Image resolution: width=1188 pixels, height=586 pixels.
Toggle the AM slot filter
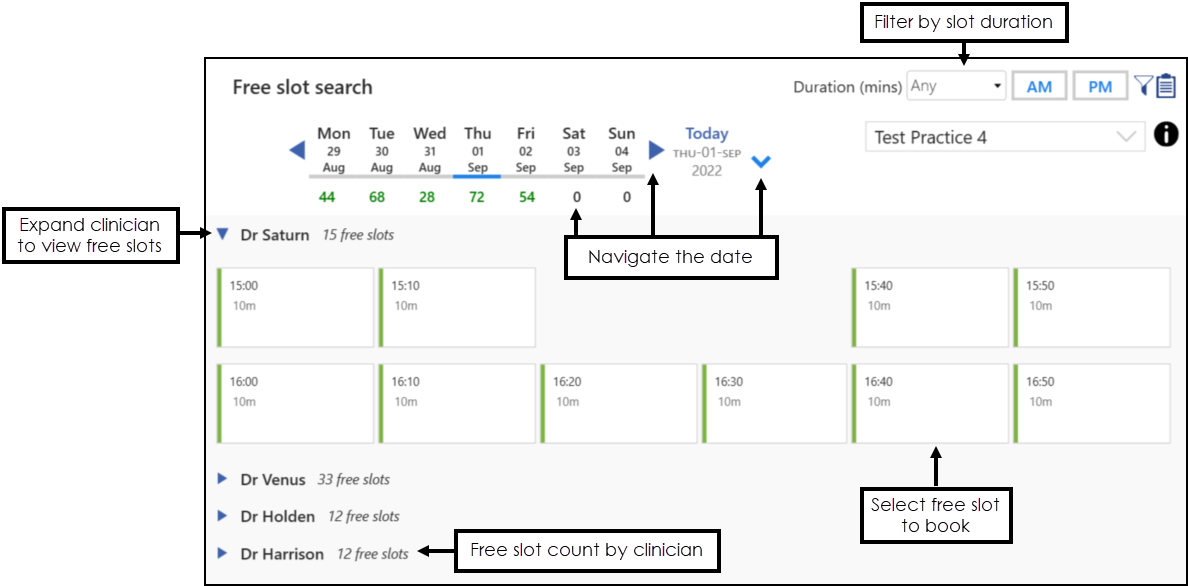click(x=1039, y=87)
